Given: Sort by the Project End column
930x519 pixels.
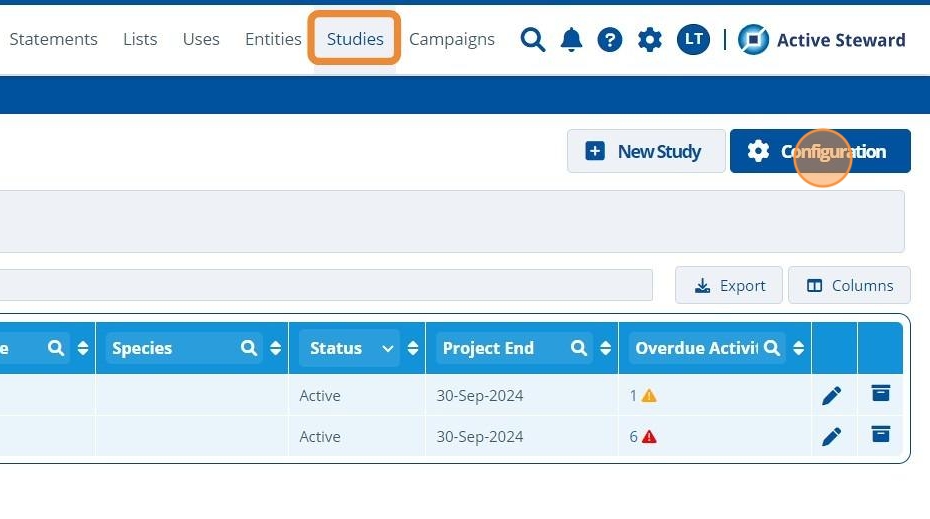Looking at the screenshot, I should (606, 348).
